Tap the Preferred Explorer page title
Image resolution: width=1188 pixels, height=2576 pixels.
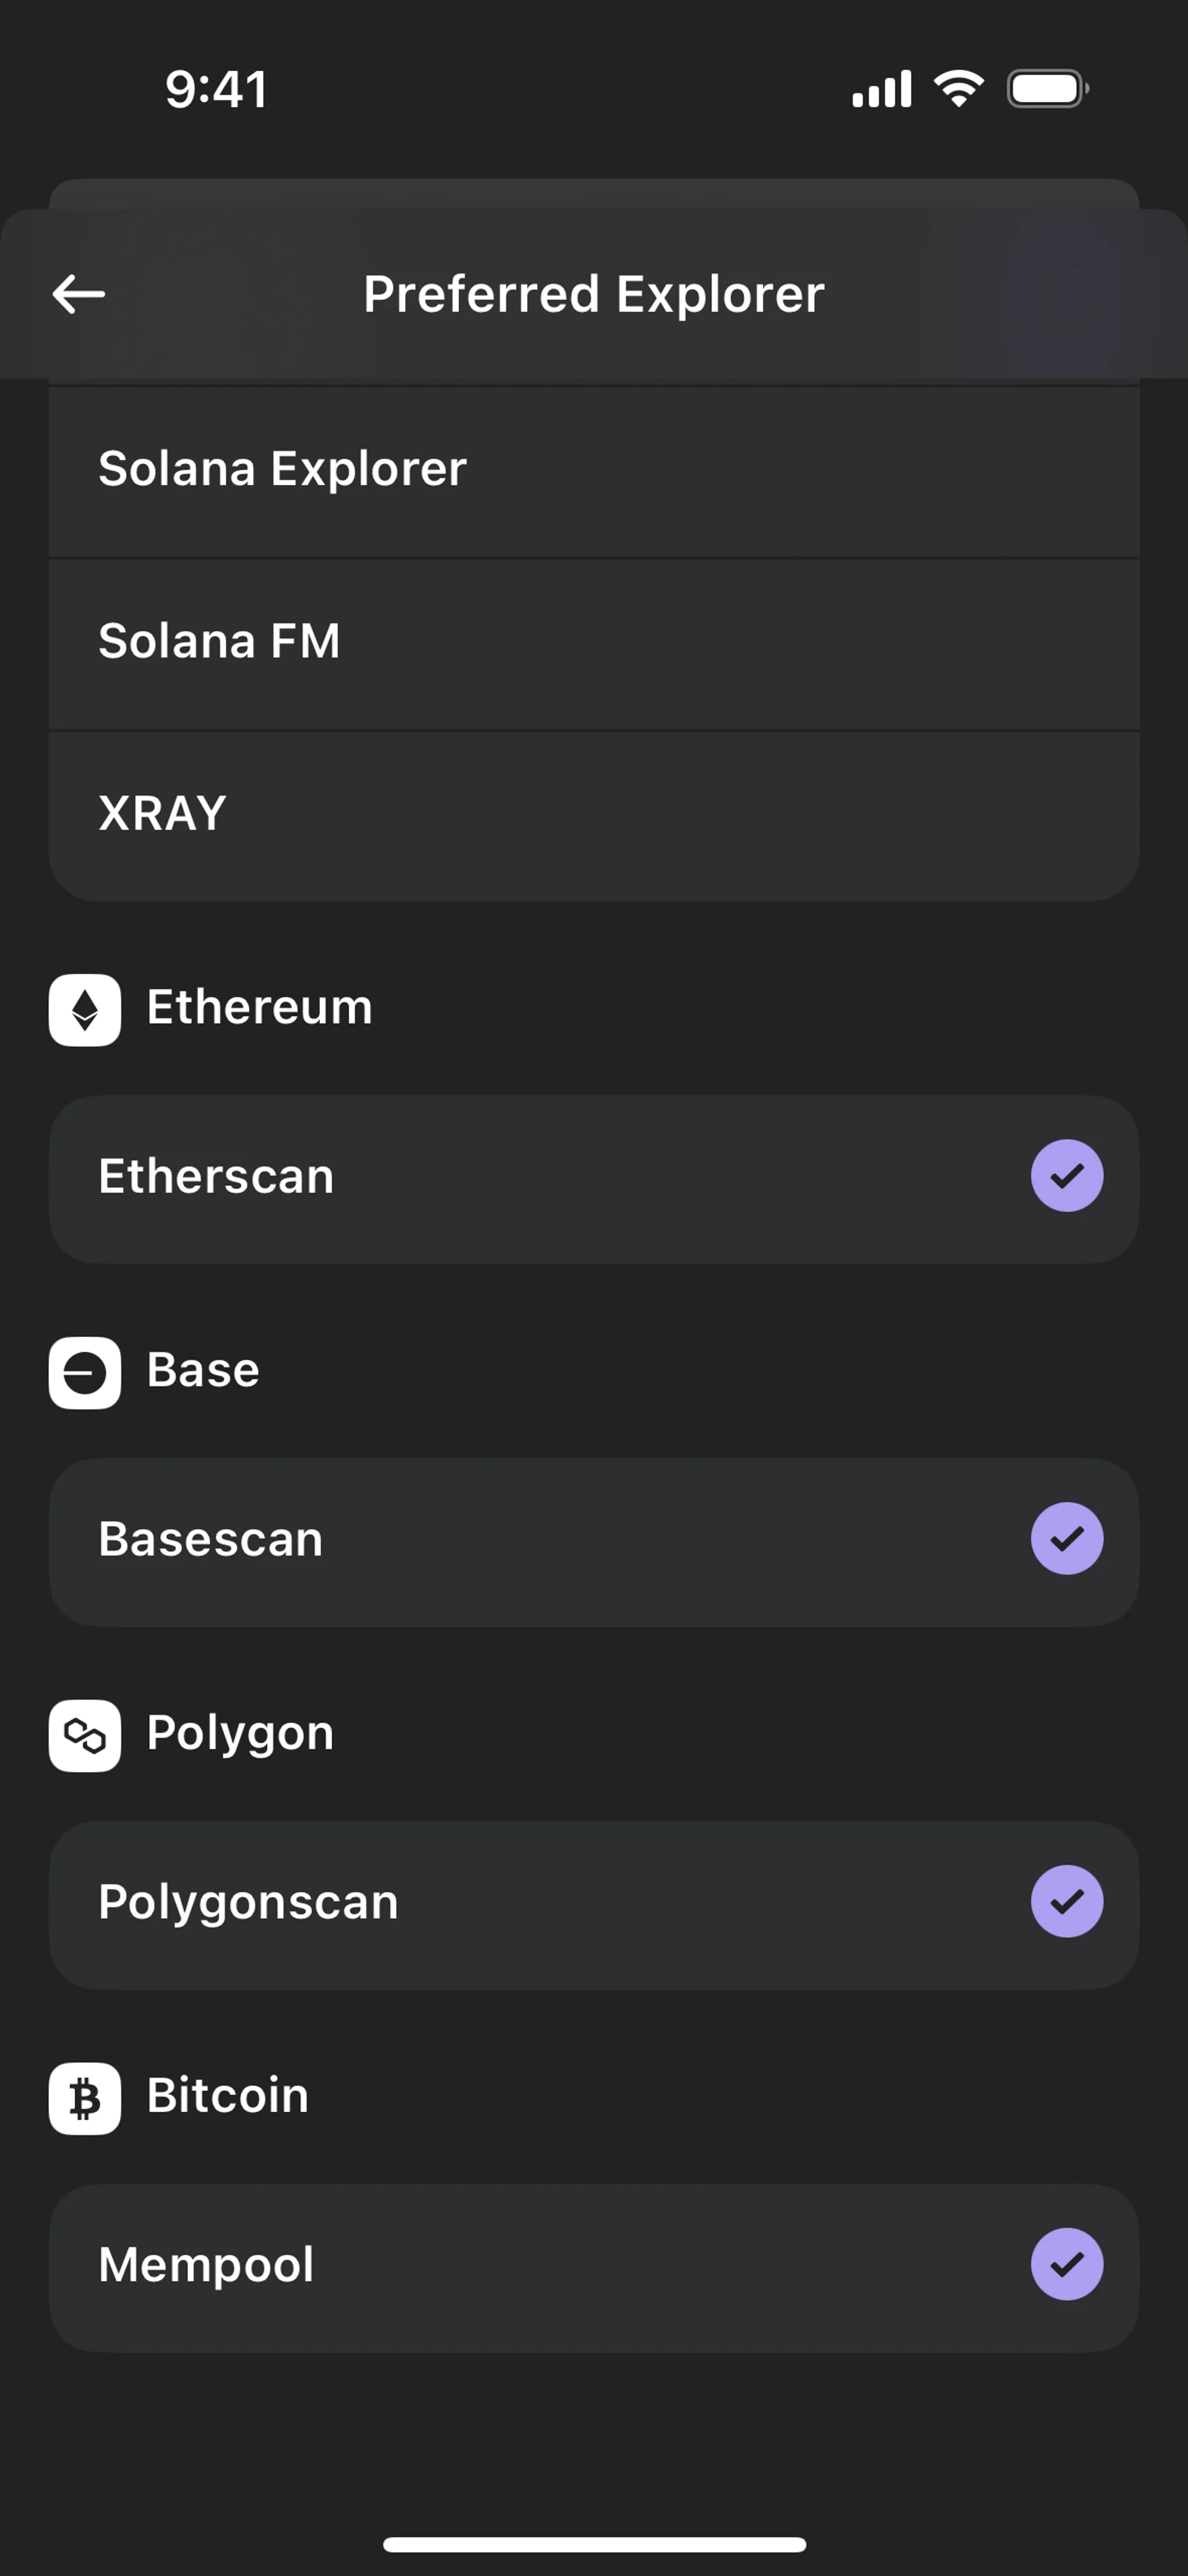[594, 294]
